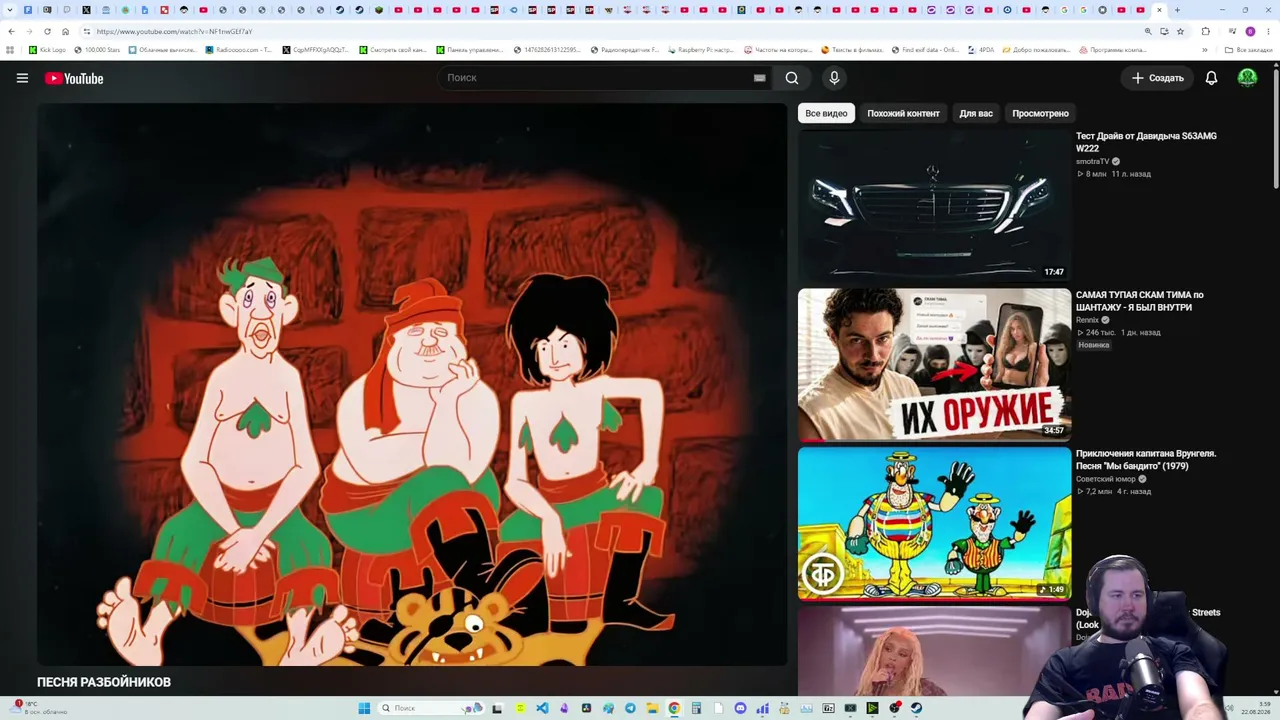Screen dimensions: 1280x720
Task: Click the magnifier search button
Action: click(x=792, y=78)
